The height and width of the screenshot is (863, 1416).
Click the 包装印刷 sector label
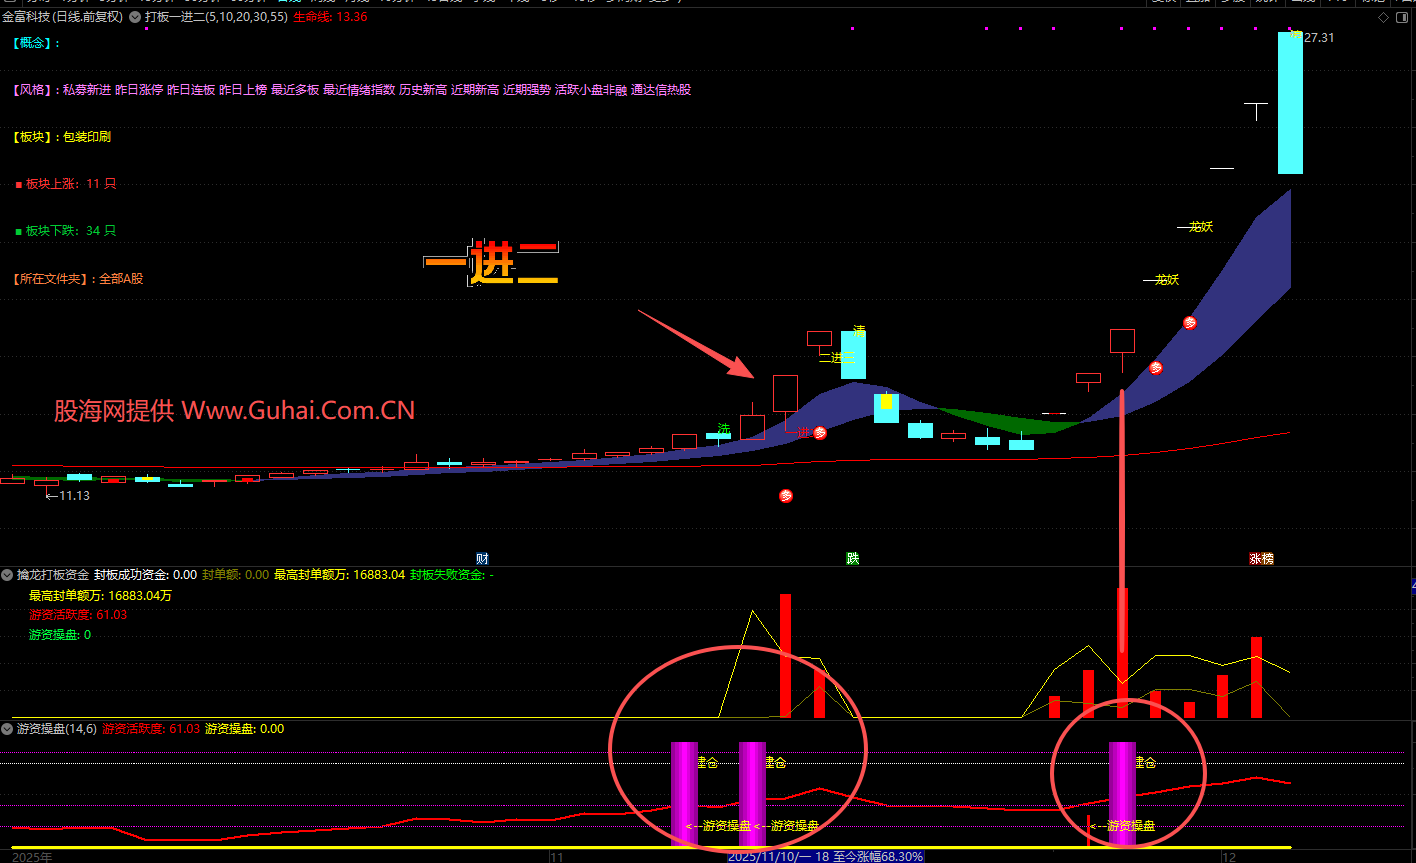point(87,137)
